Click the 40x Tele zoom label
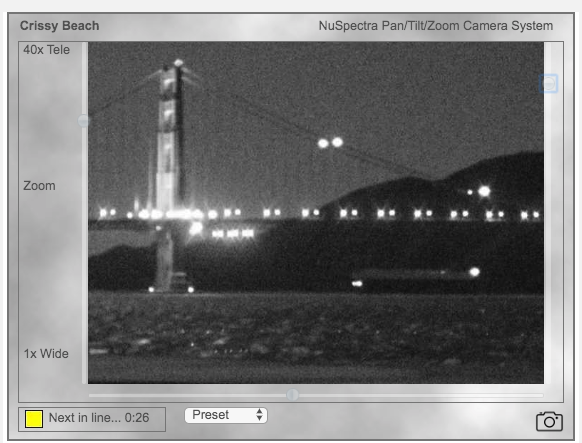Viewport: 582px width, 443px height. pyautogui.click(x=46, y=50)
